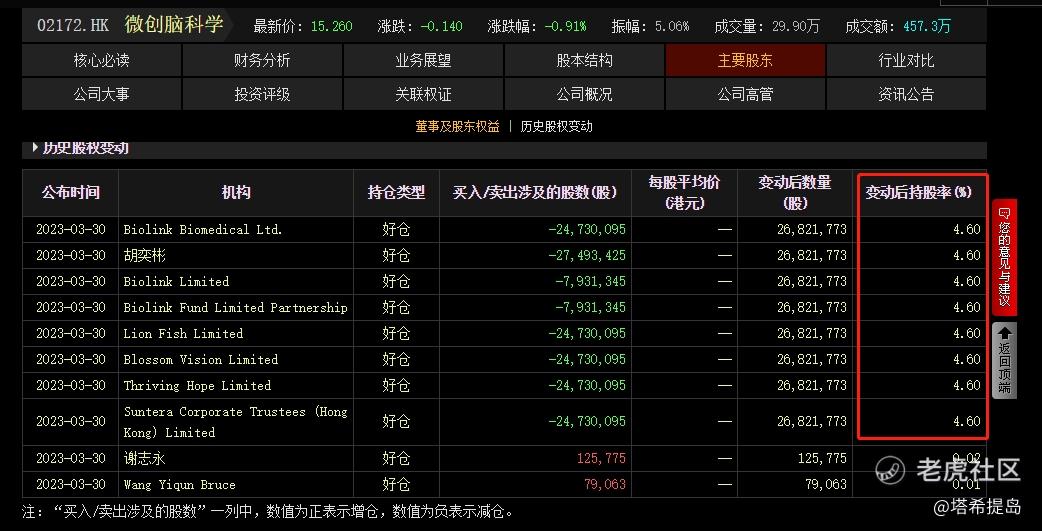
Task: Open the 核心必读 tab
Action: tap(102, 60)
